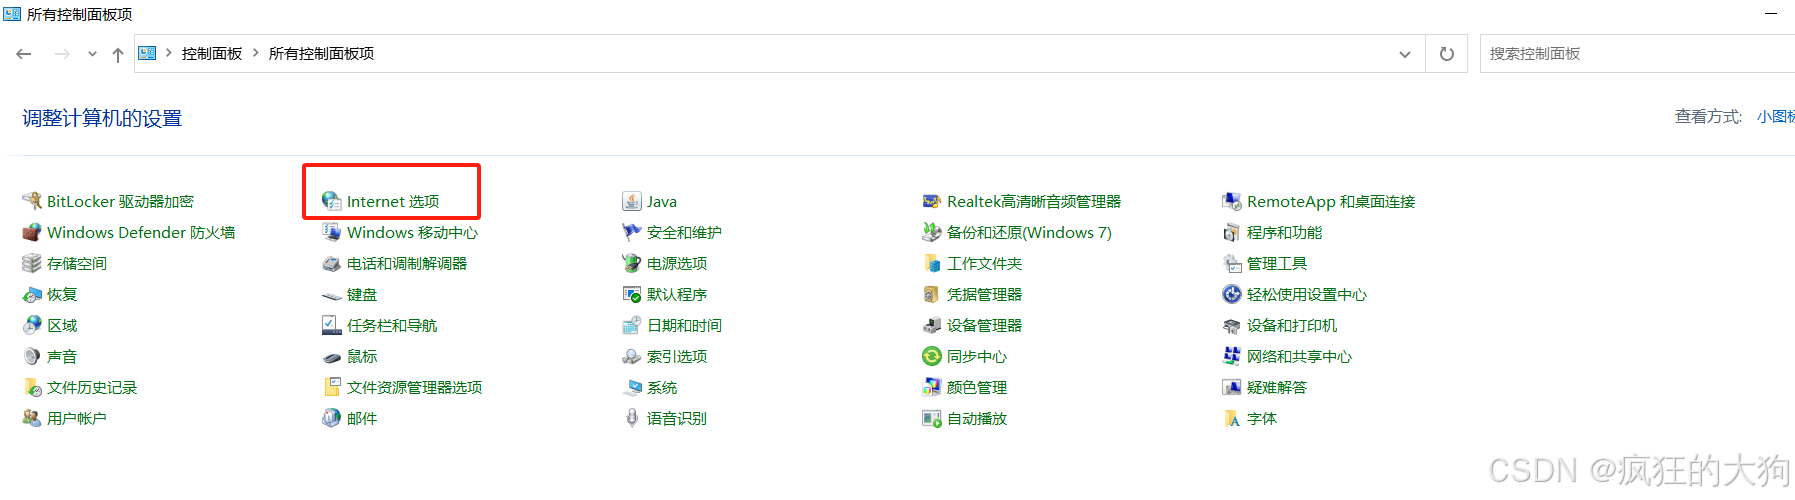
Task: Click the 任务栏和导航 icon
Action: 332,325
